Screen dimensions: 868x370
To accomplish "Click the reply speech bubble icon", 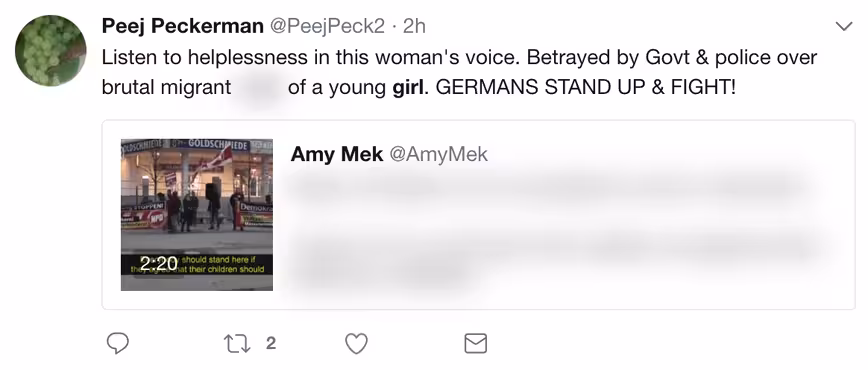I will pyautogui.click(x=117, y=343).
